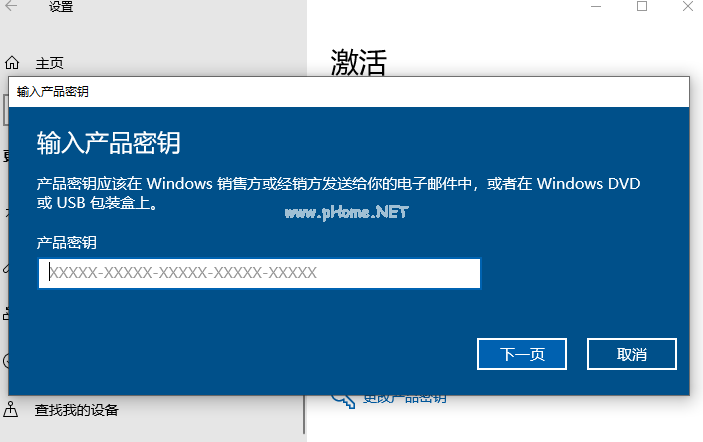Go back using the Settings back arrow
The image size is (703, 442).
coord(11,6)
